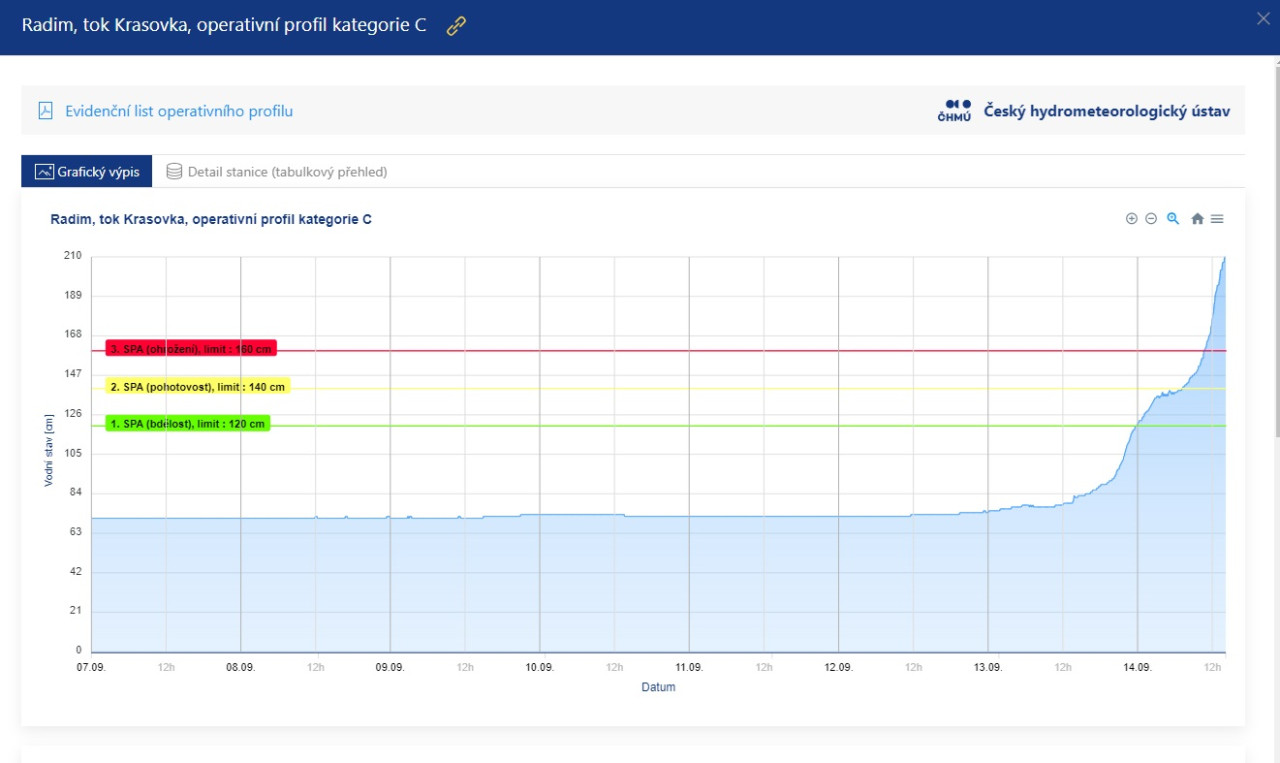
Task: Reset chart zoom with home icon
Action: 1197,219
